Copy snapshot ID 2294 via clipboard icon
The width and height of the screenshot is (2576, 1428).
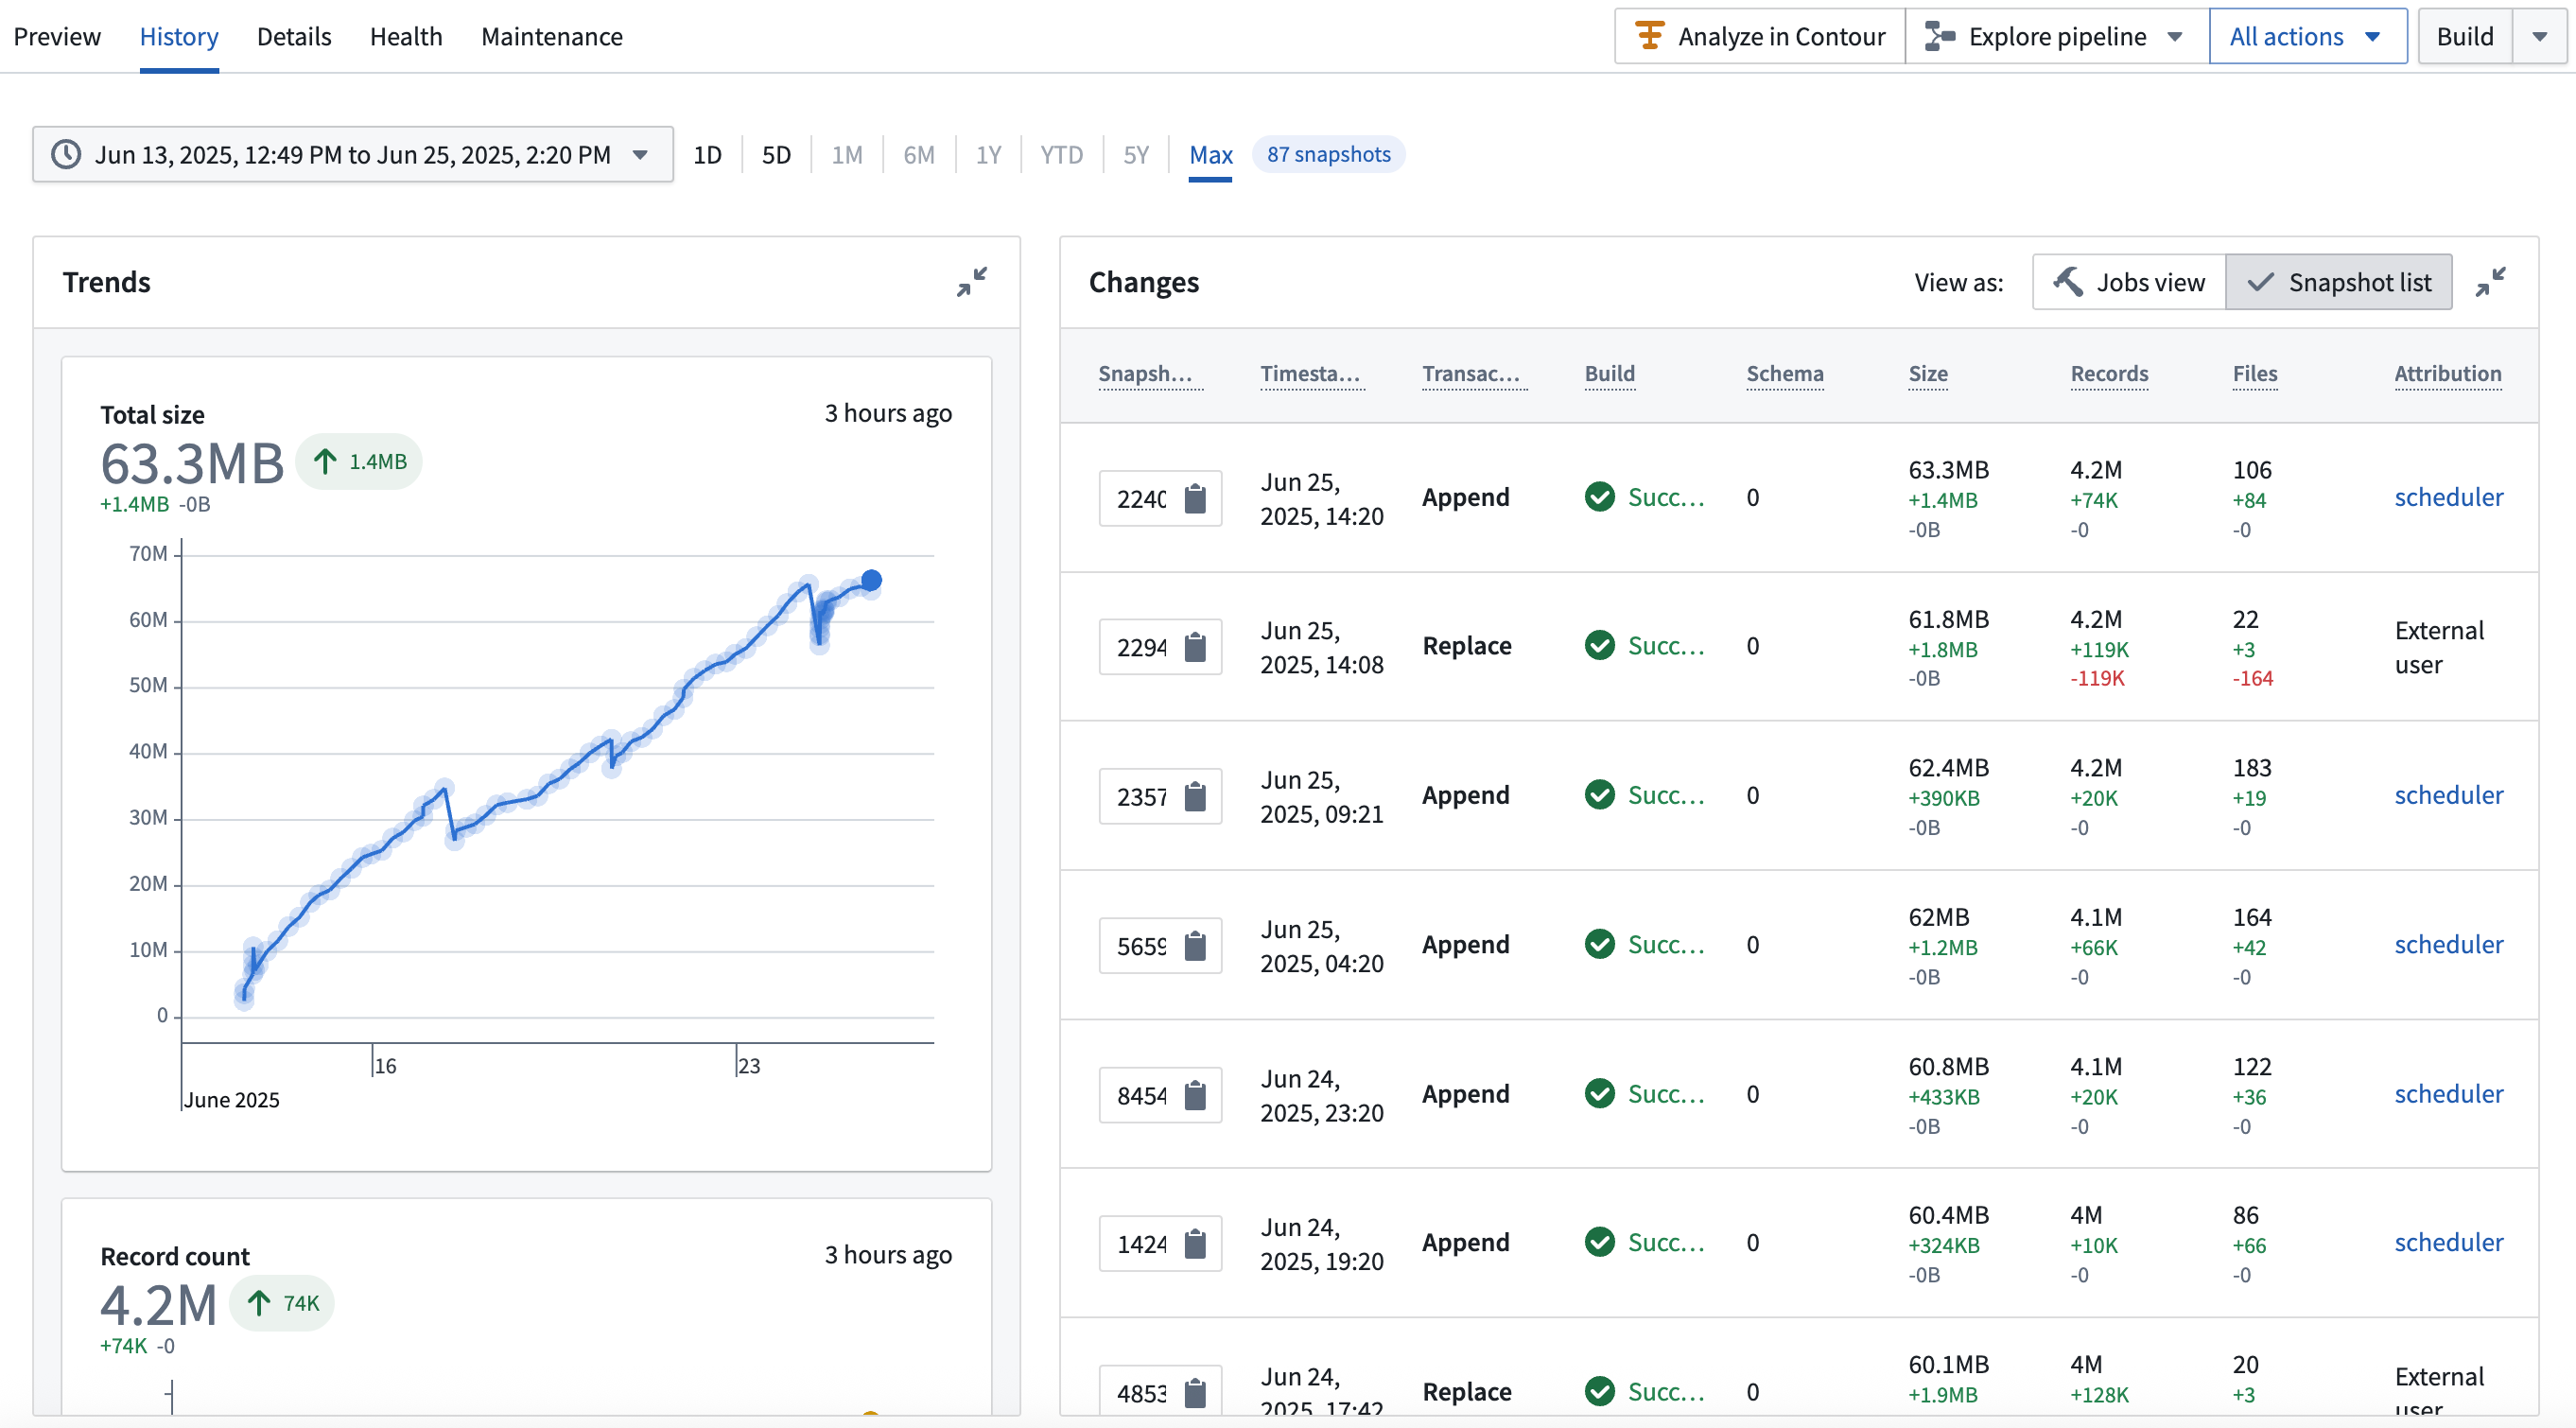(1195, 647)
